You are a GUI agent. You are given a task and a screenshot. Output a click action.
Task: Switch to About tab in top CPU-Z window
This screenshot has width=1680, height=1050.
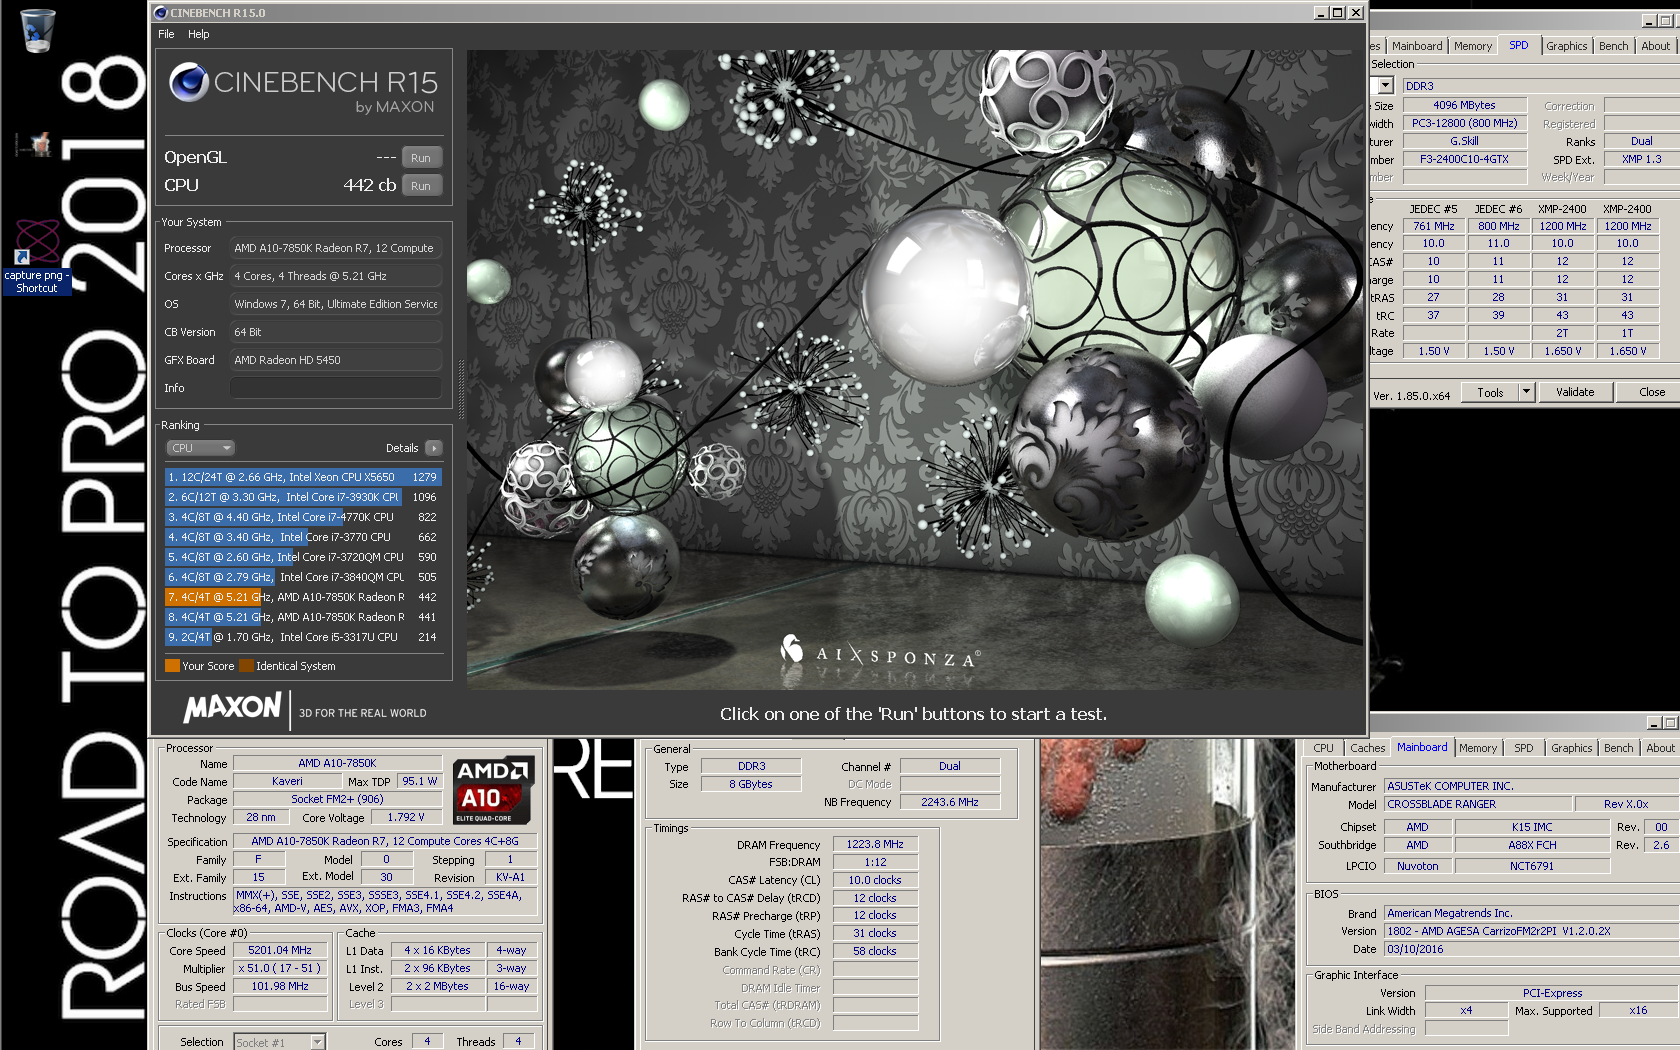click(1655, 46)
